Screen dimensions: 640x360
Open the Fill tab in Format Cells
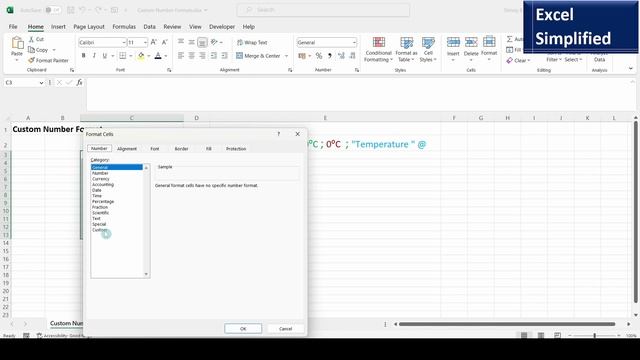[x=209, y=149]
